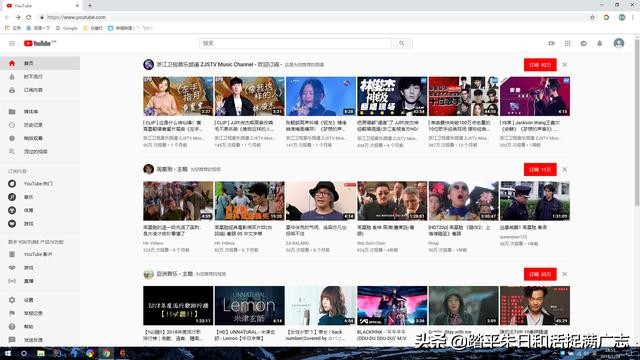This screenshot has width=640, height=360.
Task: Go back with browser back arrow
Action: [7, 17]
